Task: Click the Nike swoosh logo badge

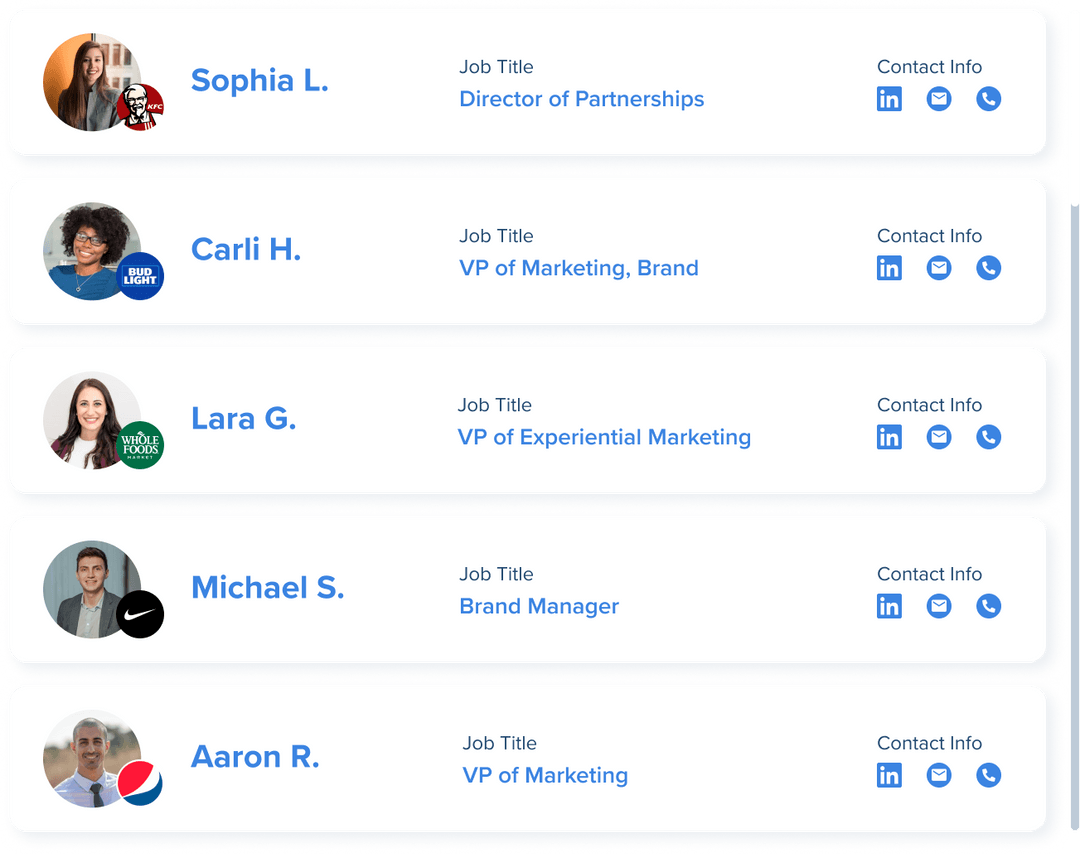Action: point(140,614)
